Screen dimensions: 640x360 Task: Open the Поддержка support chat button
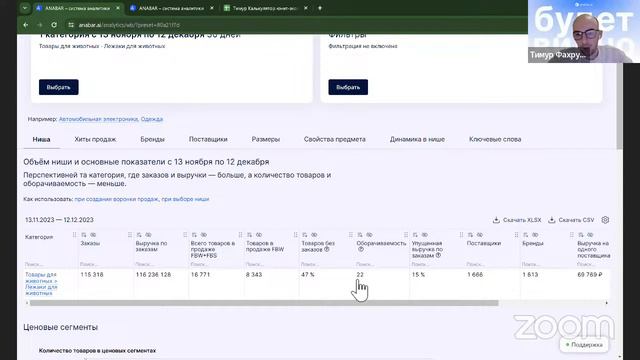pyautogui.click(x=584, y=345)
